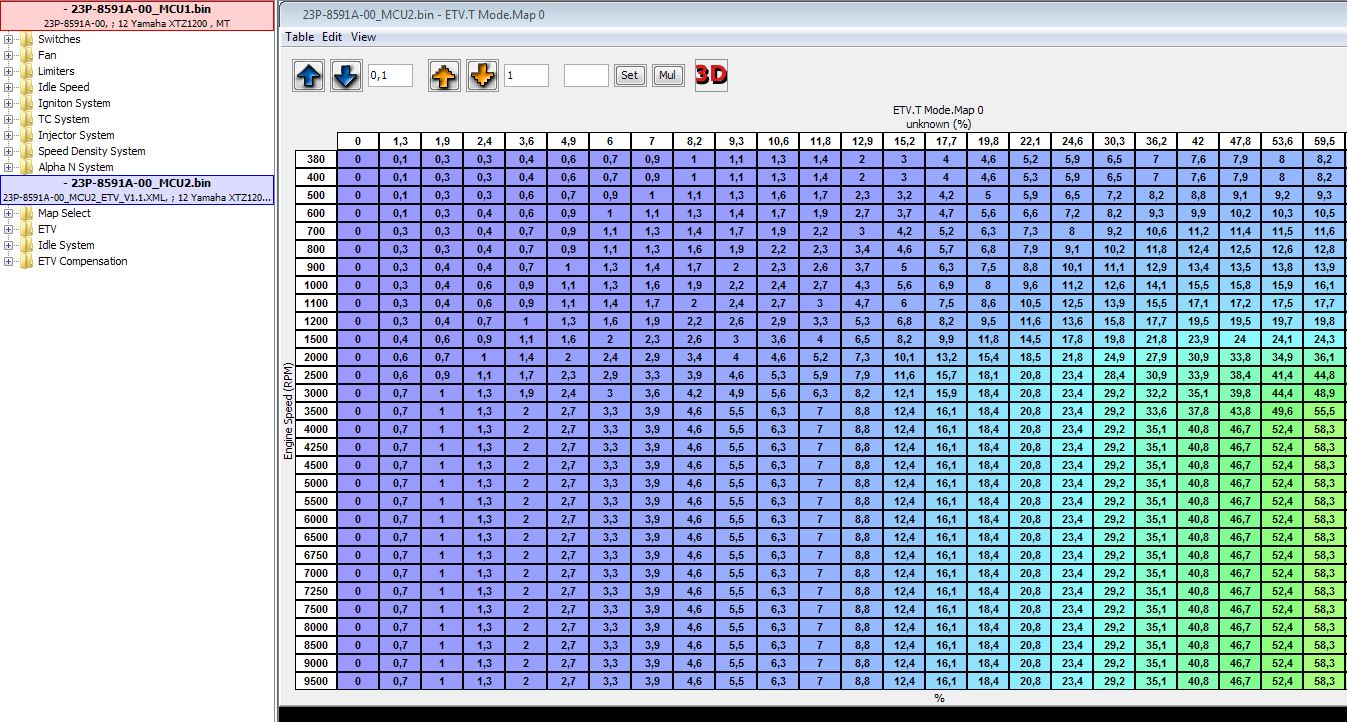Expand the Injector System tree node
Image resolution: width=1347 pixels, height=722 pixels.
(9, 136)
